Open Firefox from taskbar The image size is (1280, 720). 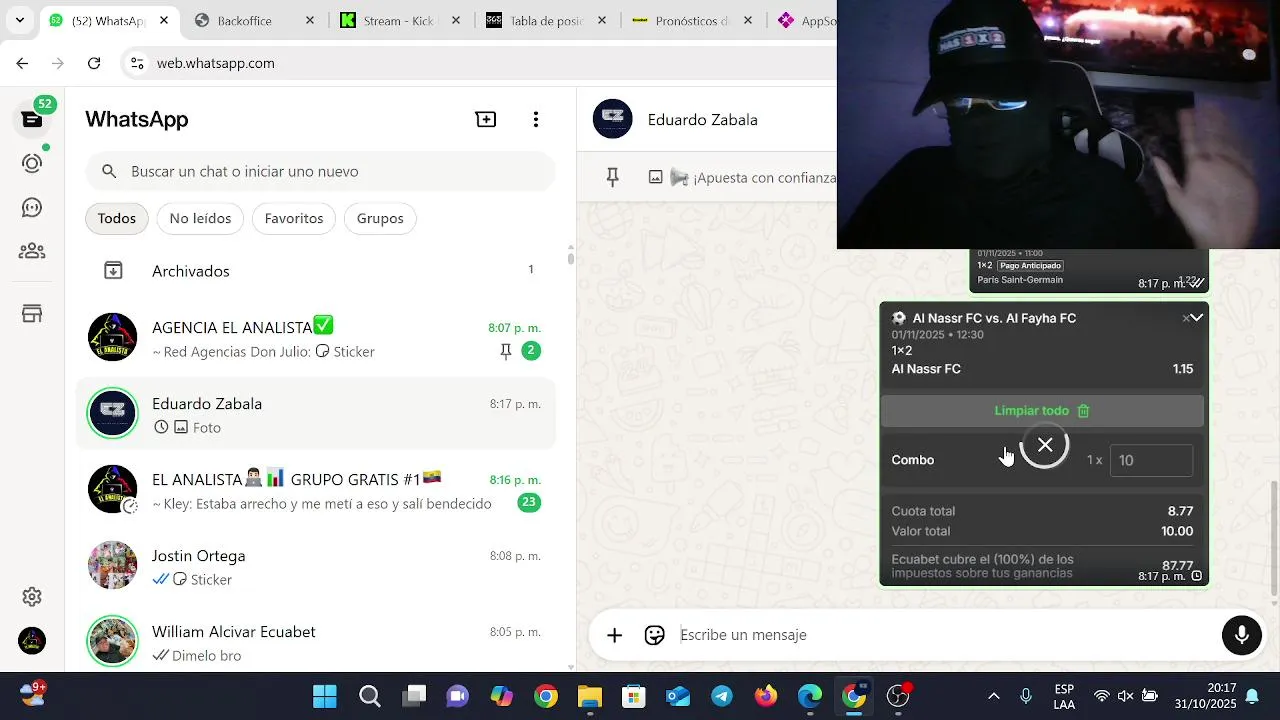pyautogui.click(x=766, y=696)
